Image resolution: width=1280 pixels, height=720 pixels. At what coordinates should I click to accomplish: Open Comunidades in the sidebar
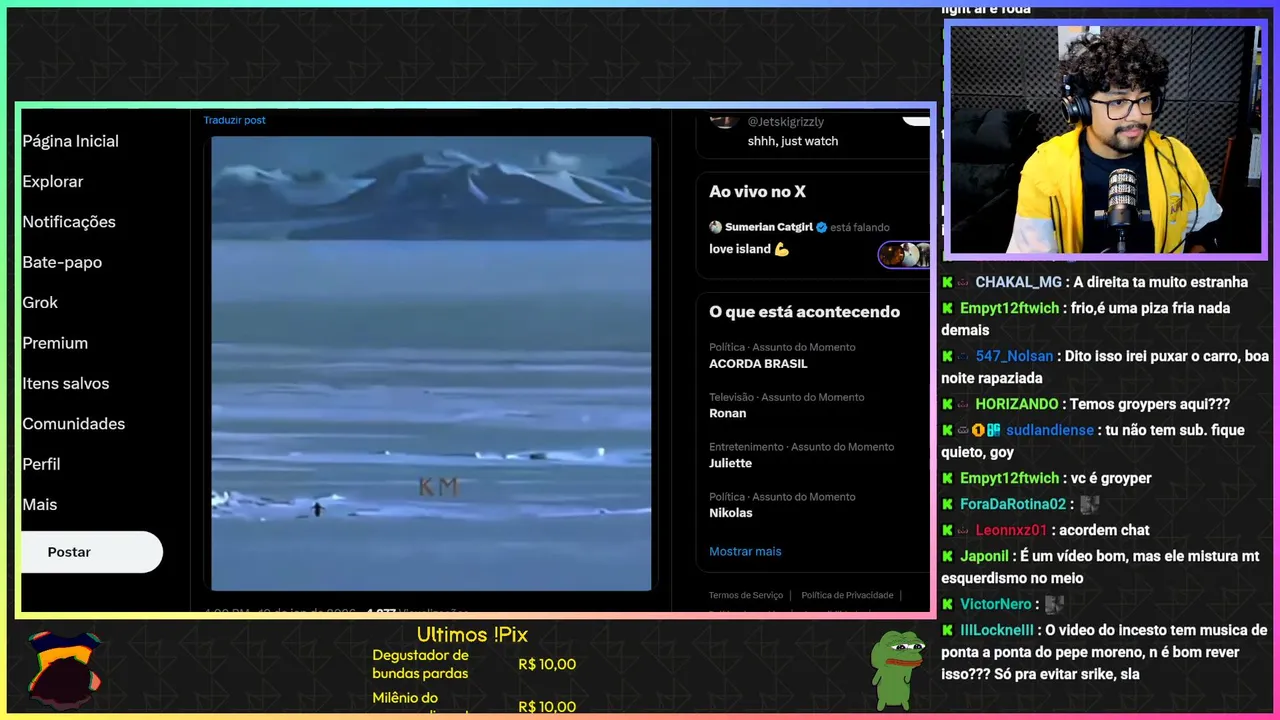pyautogui.click(x=74, y=424)
